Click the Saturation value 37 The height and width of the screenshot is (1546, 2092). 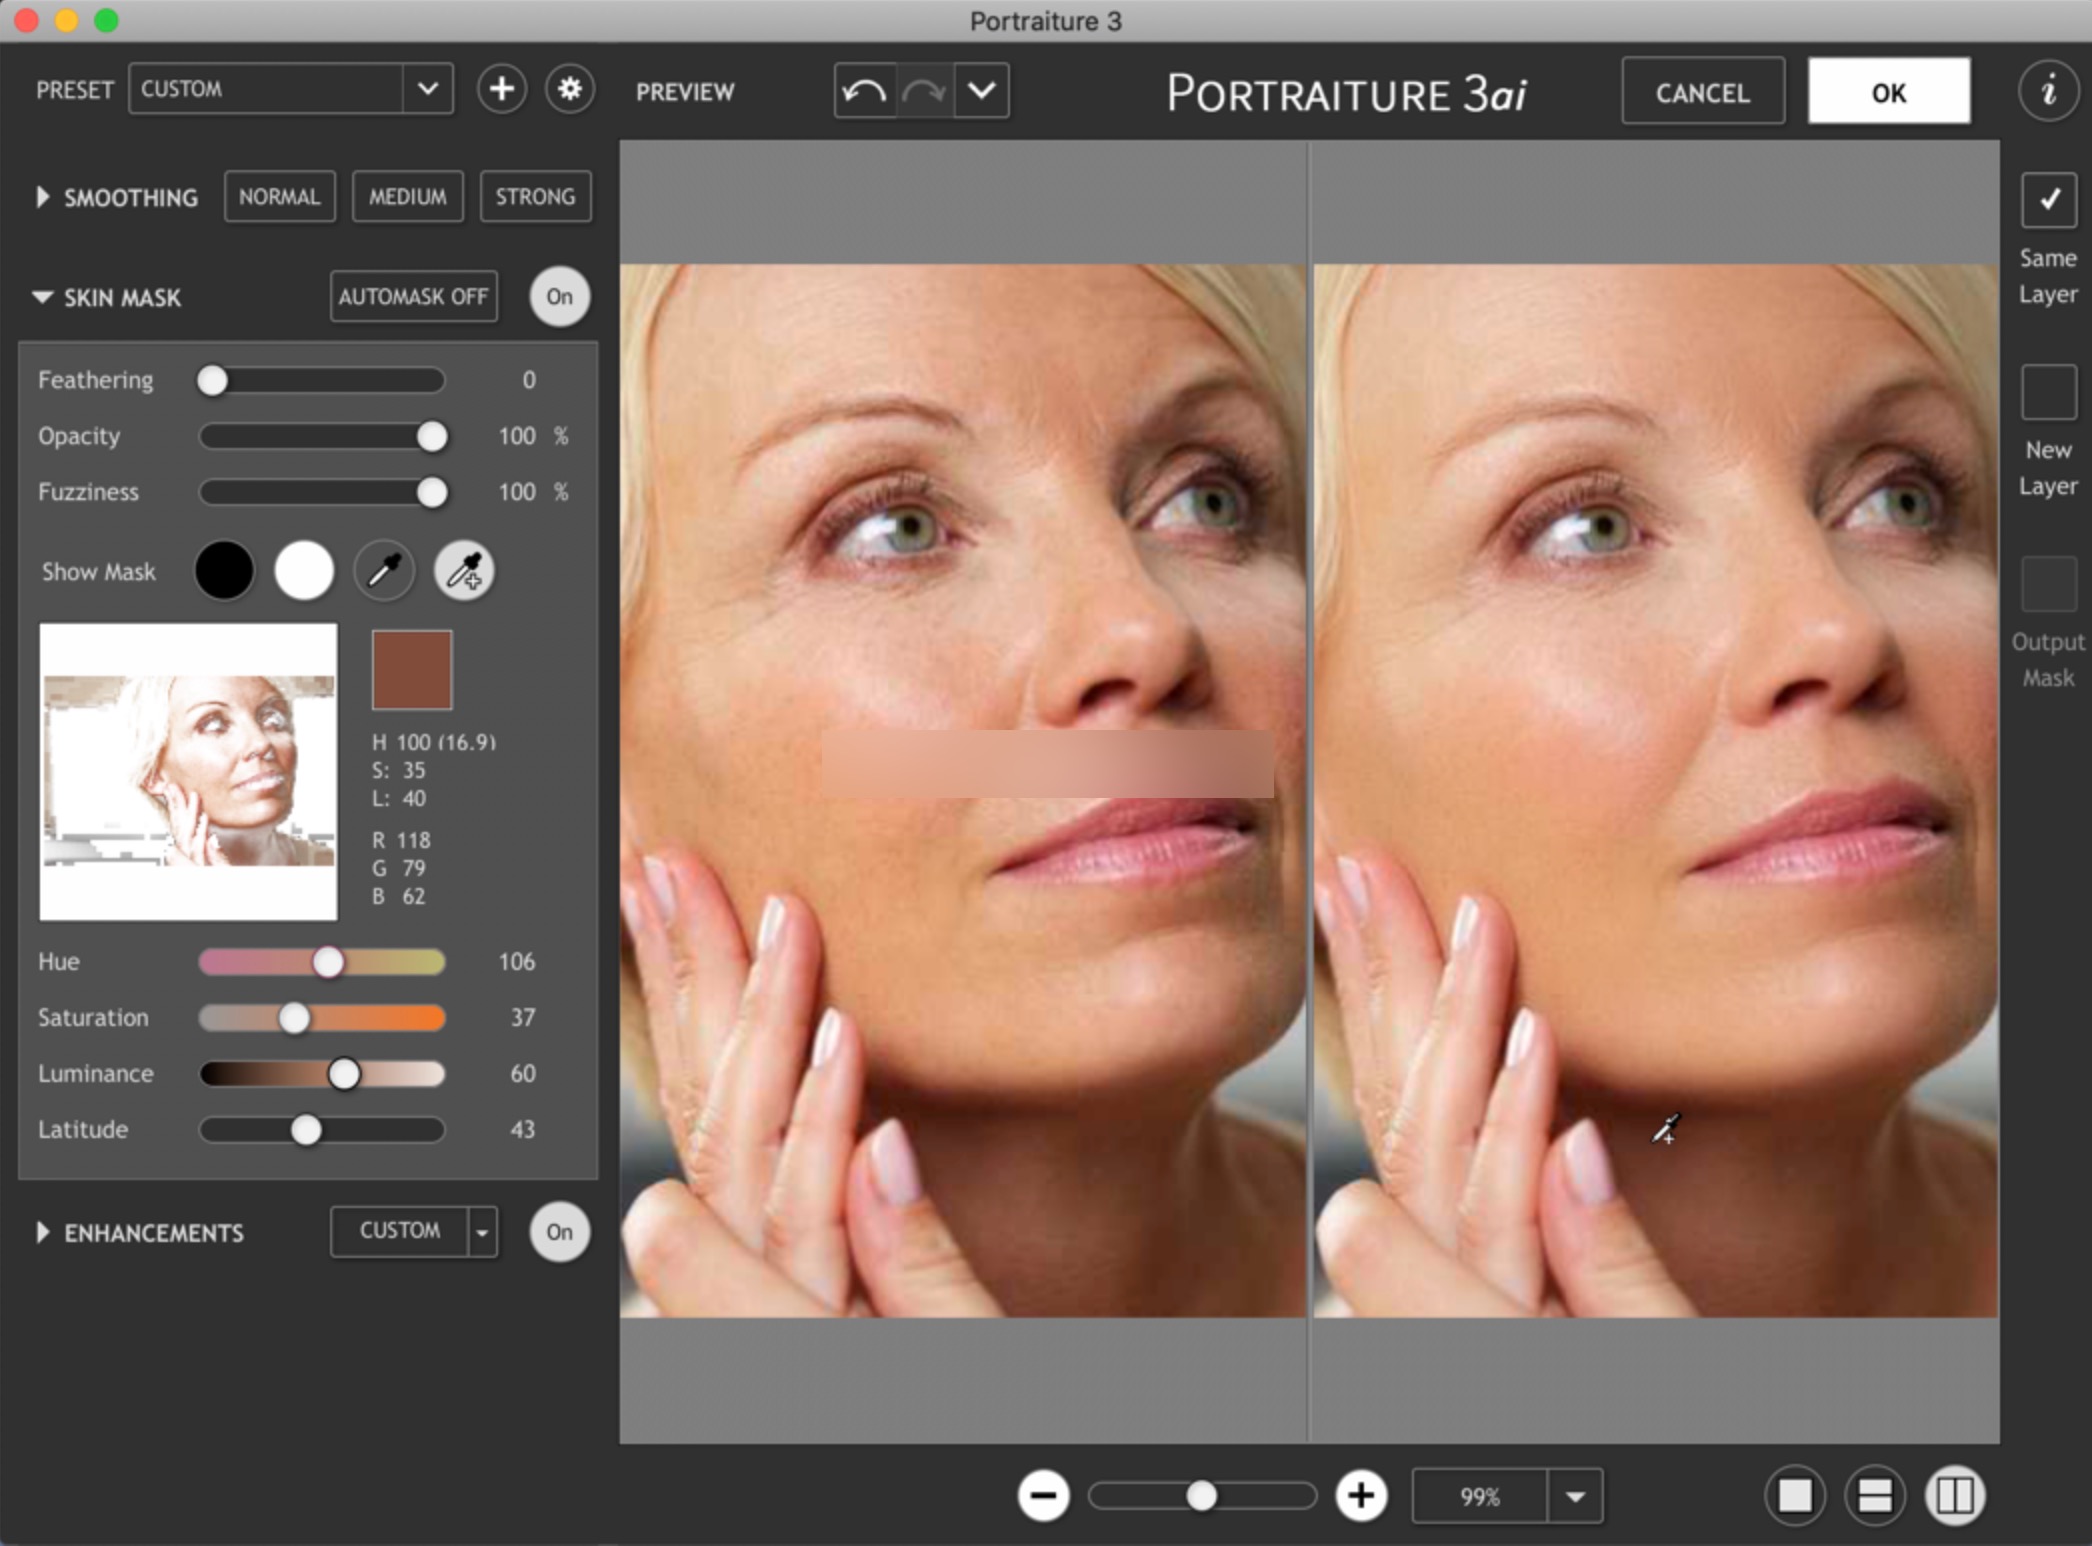(x=523, y=1017)
